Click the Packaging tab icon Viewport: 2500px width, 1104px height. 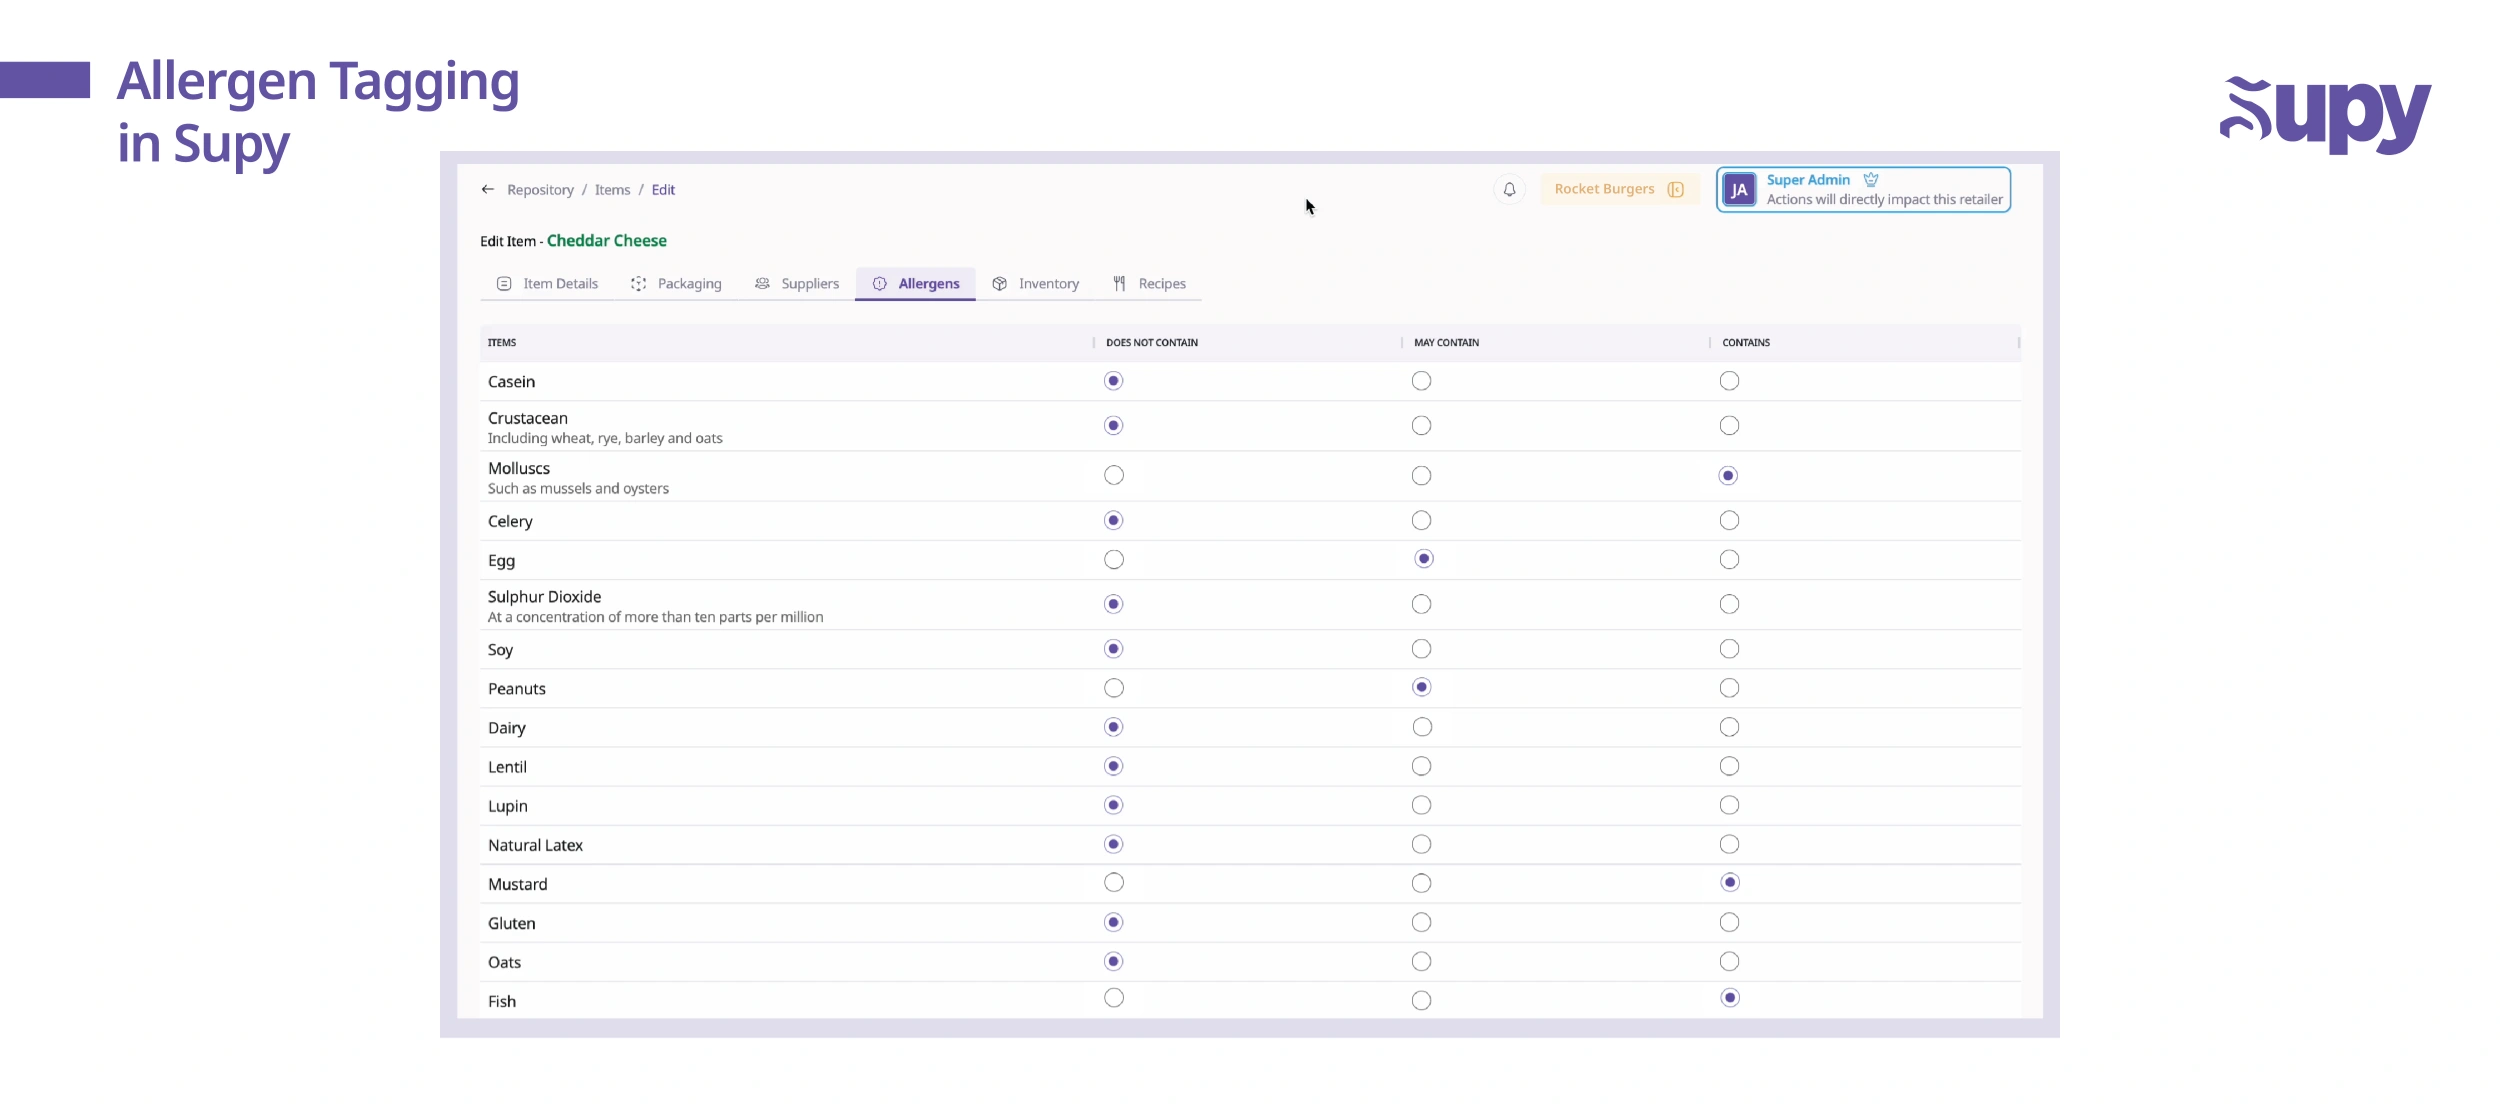pos(638,284)
